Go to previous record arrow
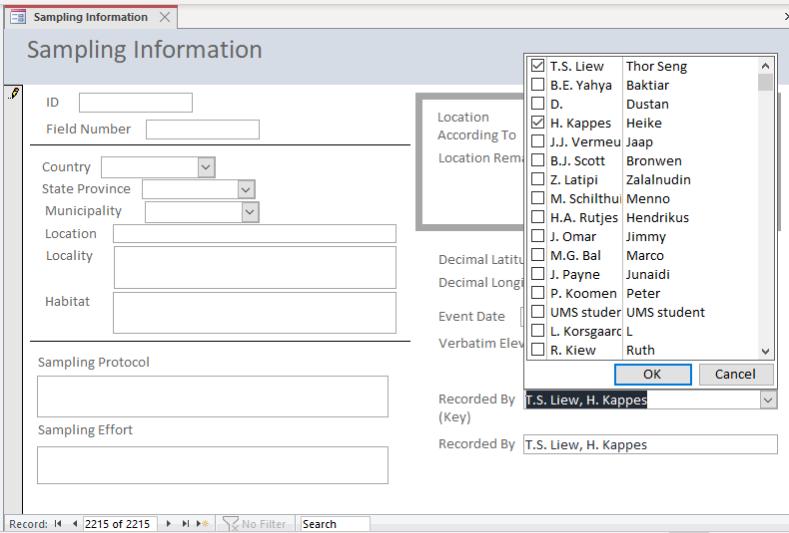Viewport: 789px width, 533px height. (x=74, y=523)
